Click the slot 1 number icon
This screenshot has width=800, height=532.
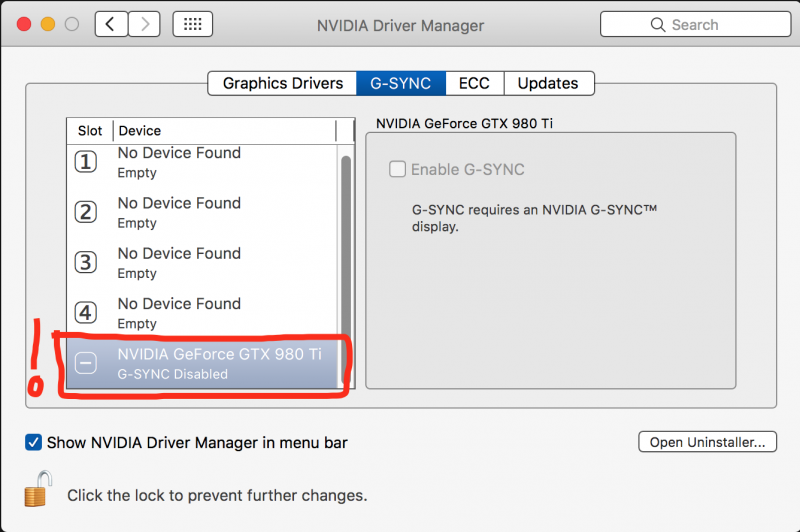(86, 162)
